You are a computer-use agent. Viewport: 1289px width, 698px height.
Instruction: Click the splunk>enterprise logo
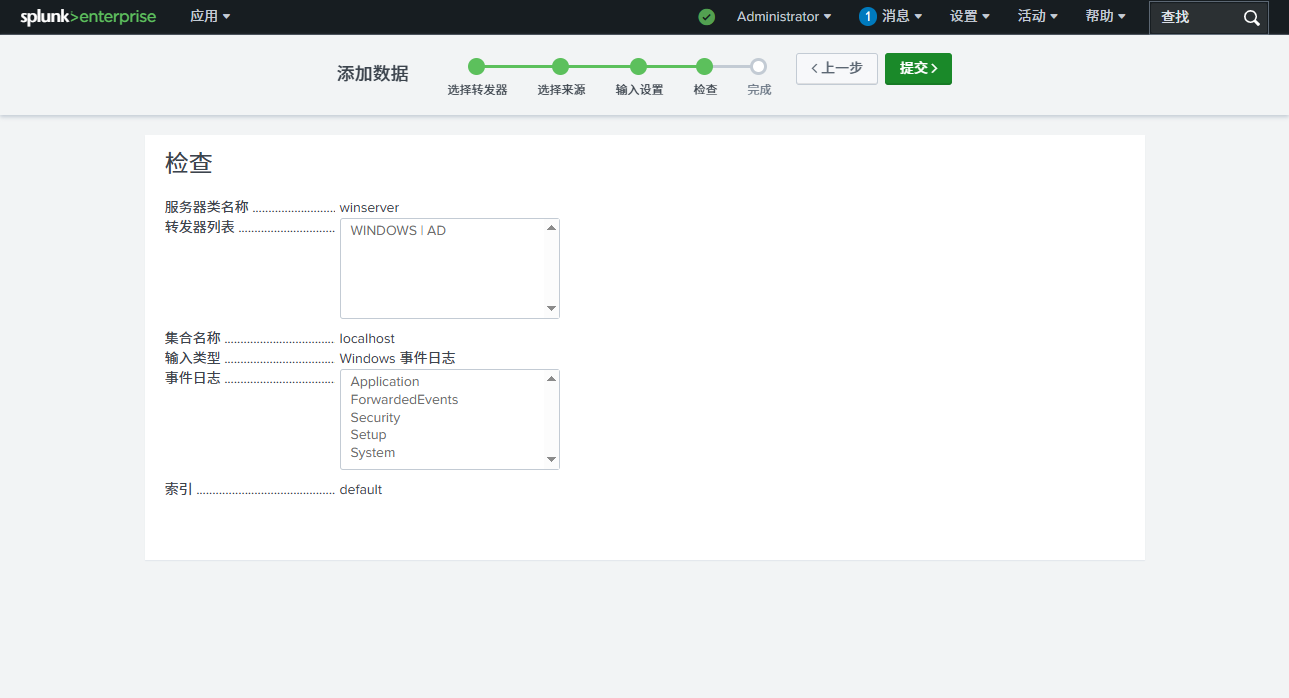[x=88, y=16]
